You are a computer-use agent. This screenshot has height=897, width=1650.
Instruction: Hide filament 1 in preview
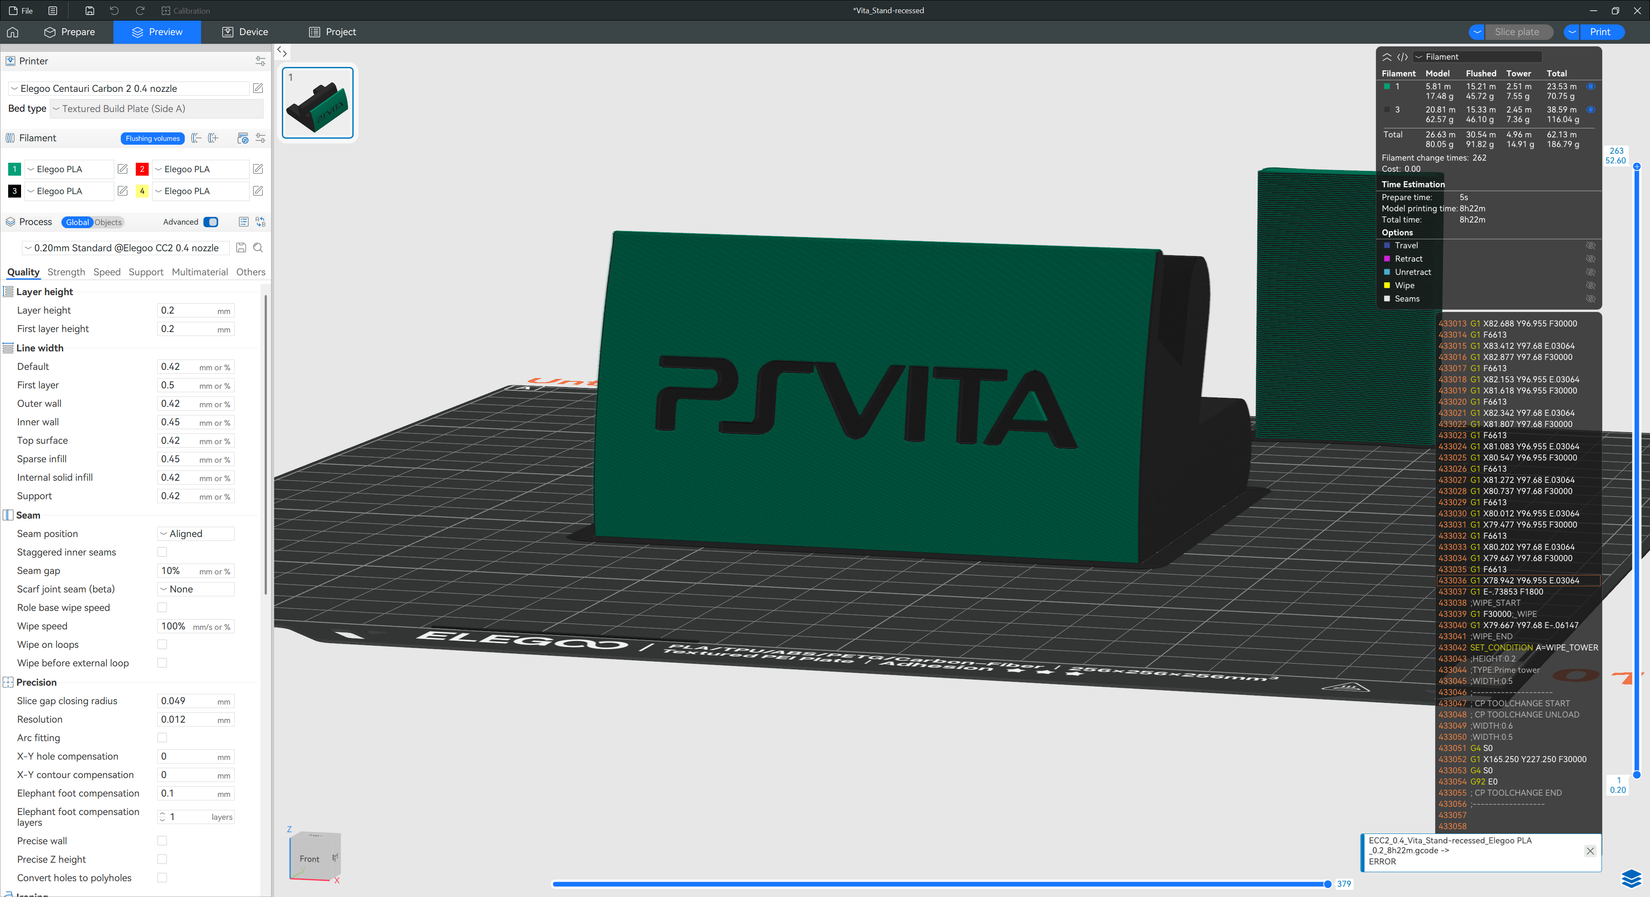point(1590,86)
